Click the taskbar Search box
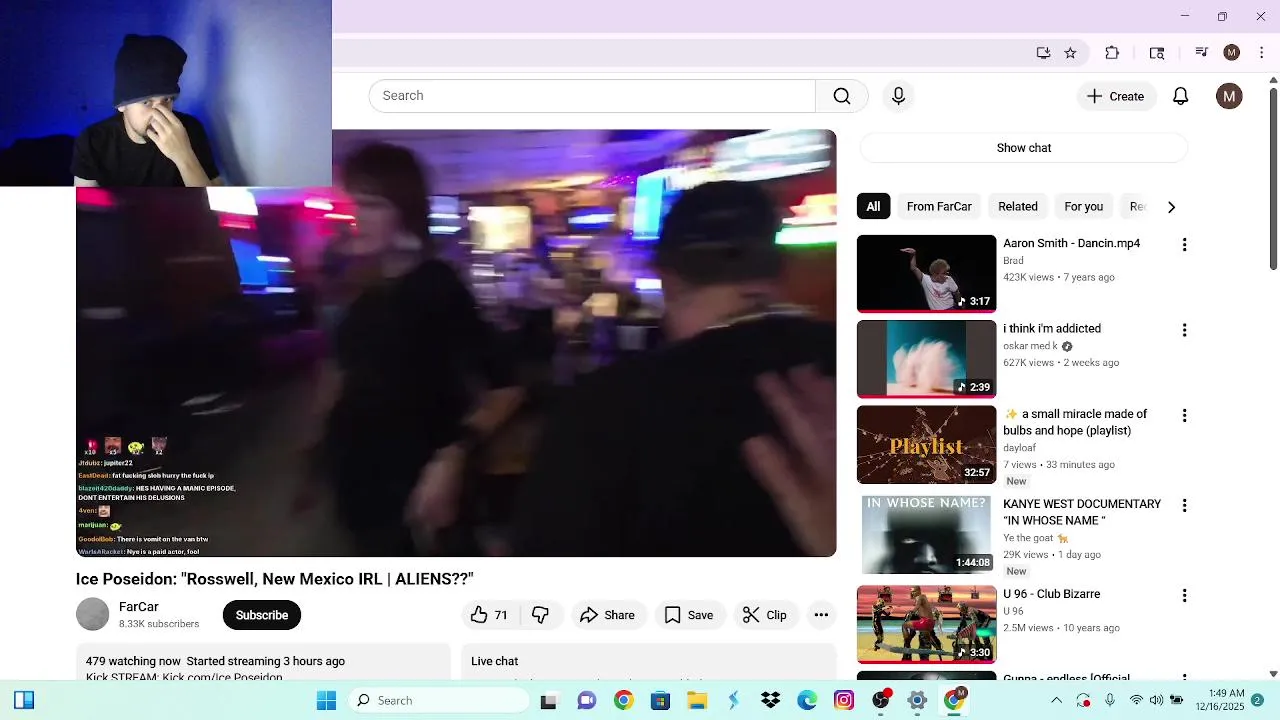The width and height of the screenshot is (1280, 720). [x=440, y=700]
